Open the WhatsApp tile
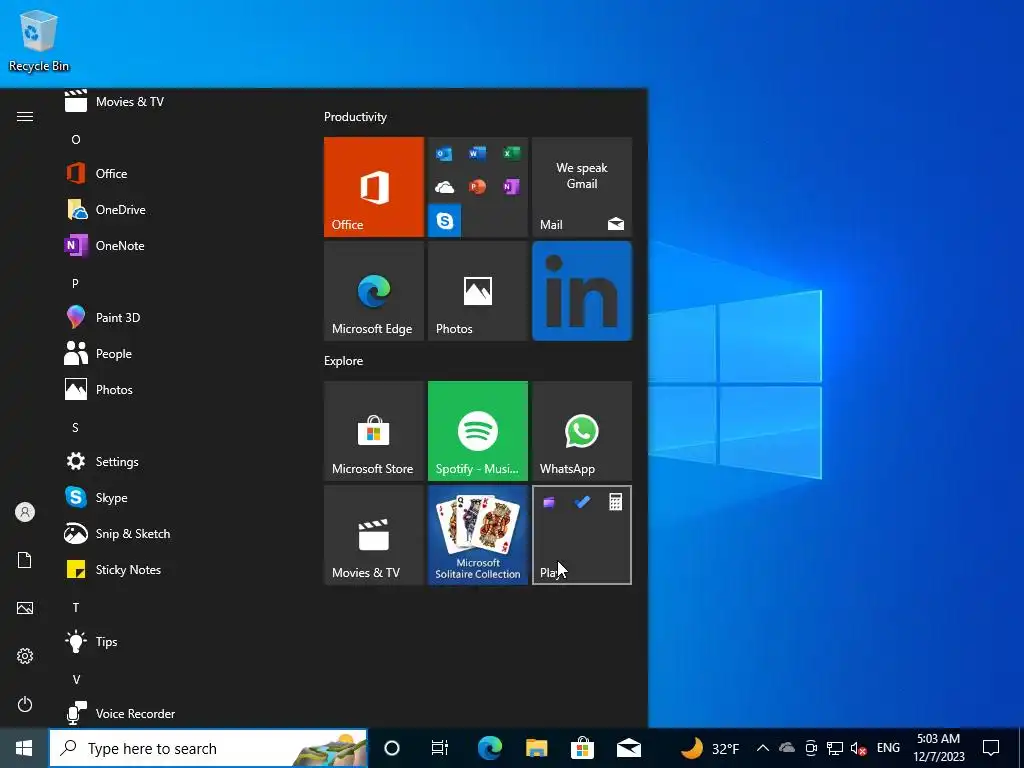 click(582, 431)
